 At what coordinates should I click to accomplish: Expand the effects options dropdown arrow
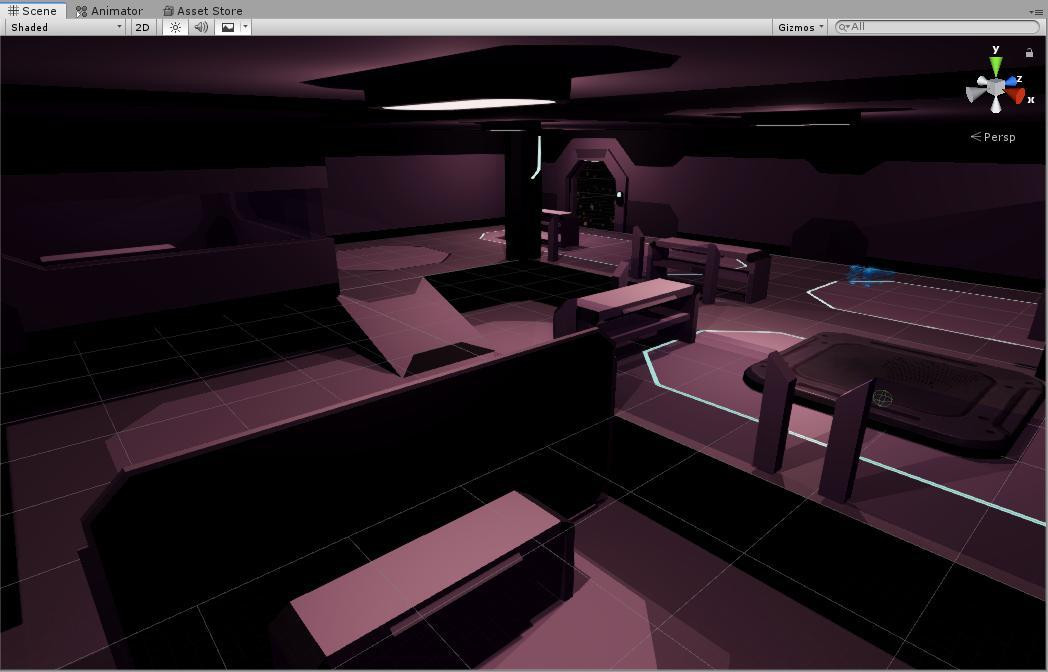pos(245,27)
